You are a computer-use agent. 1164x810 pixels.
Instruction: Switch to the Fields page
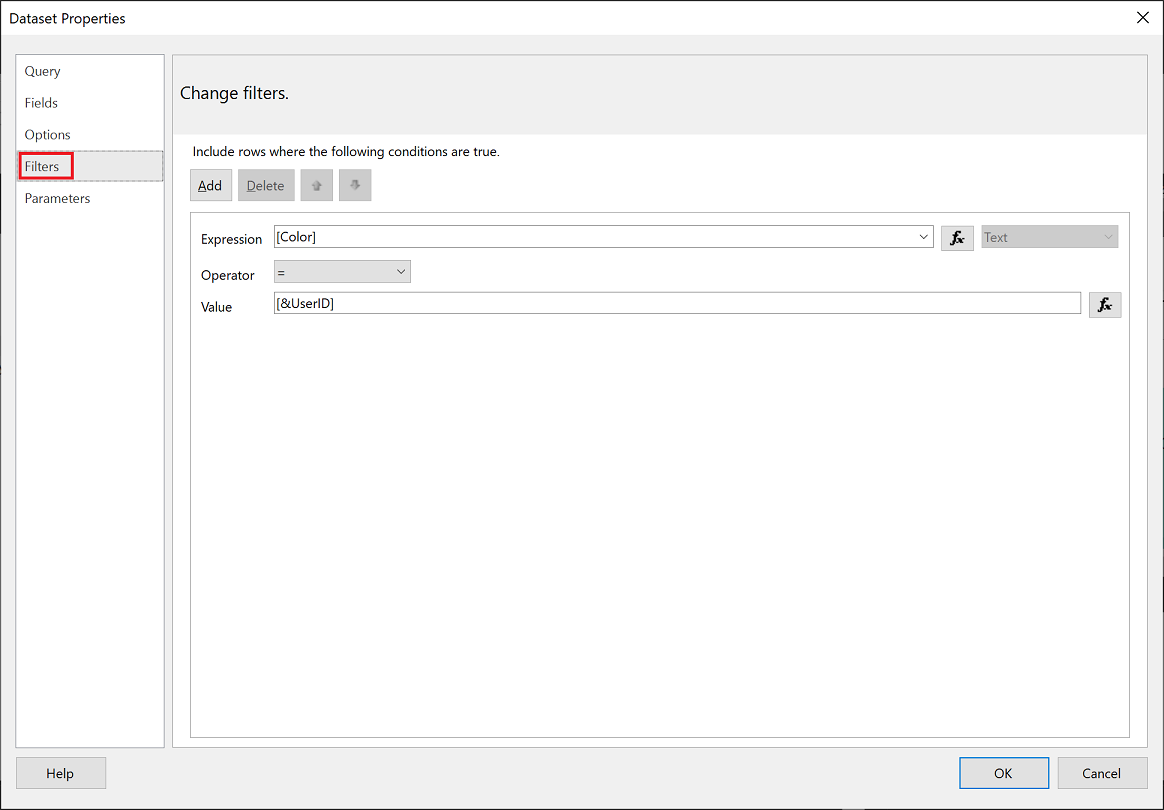(41, 103)
